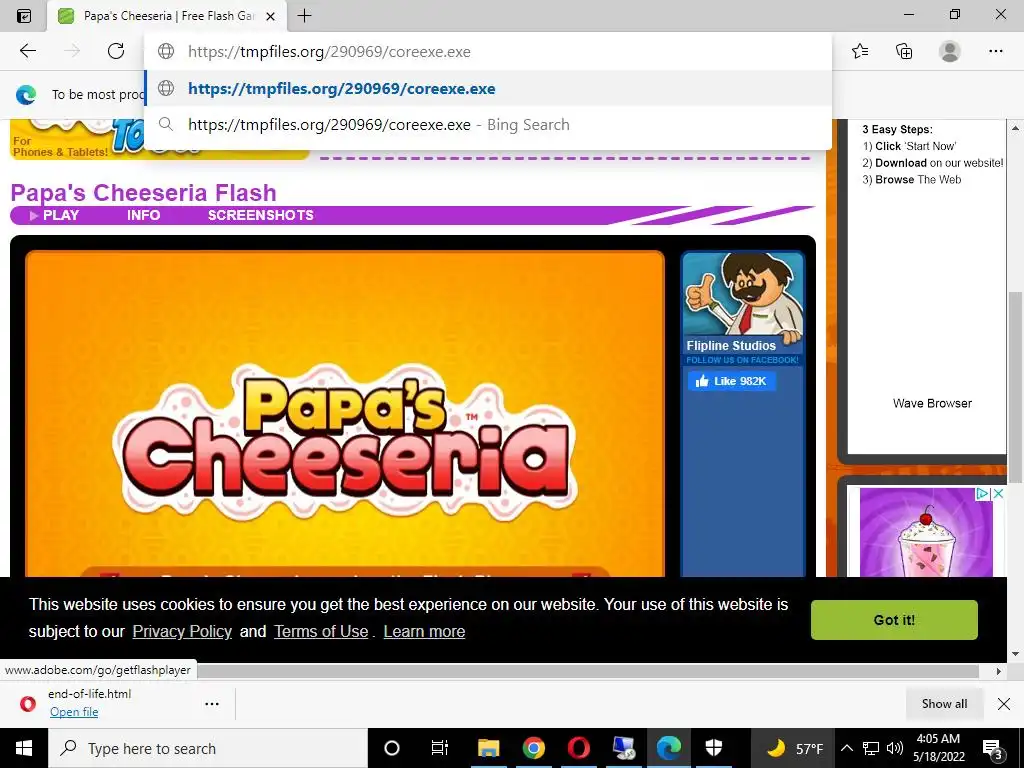
Task: Open File Explorer from taskbar
Action: (x=488, y=748)
